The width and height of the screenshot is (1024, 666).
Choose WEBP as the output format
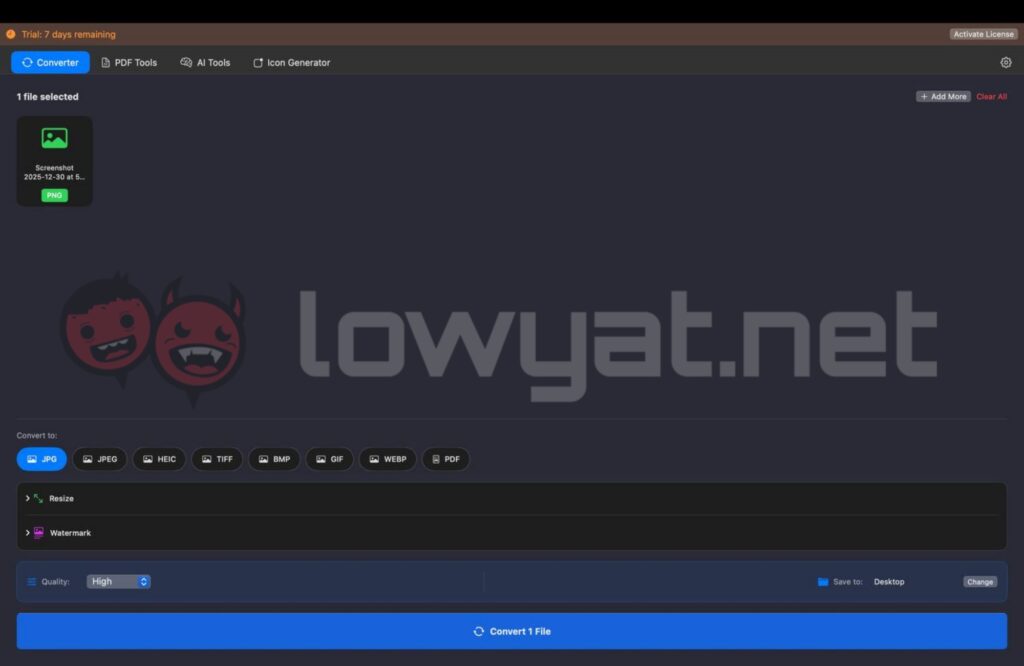[388, 459]
